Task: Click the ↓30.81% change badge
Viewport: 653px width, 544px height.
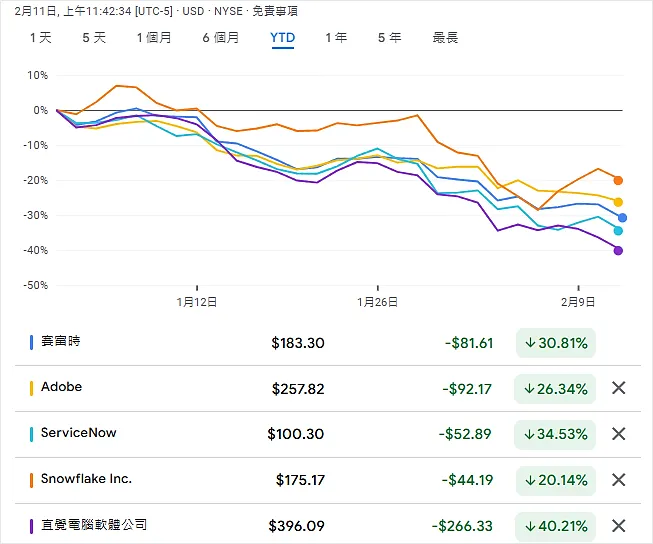Action: tap(556, 343)
